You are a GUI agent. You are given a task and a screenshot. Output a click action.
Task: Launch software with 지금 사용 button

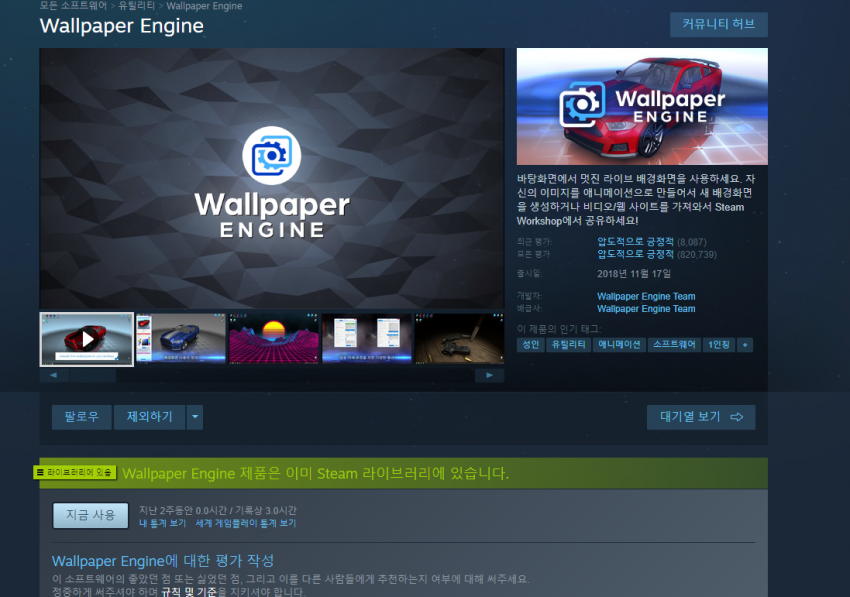pos(91,515)
